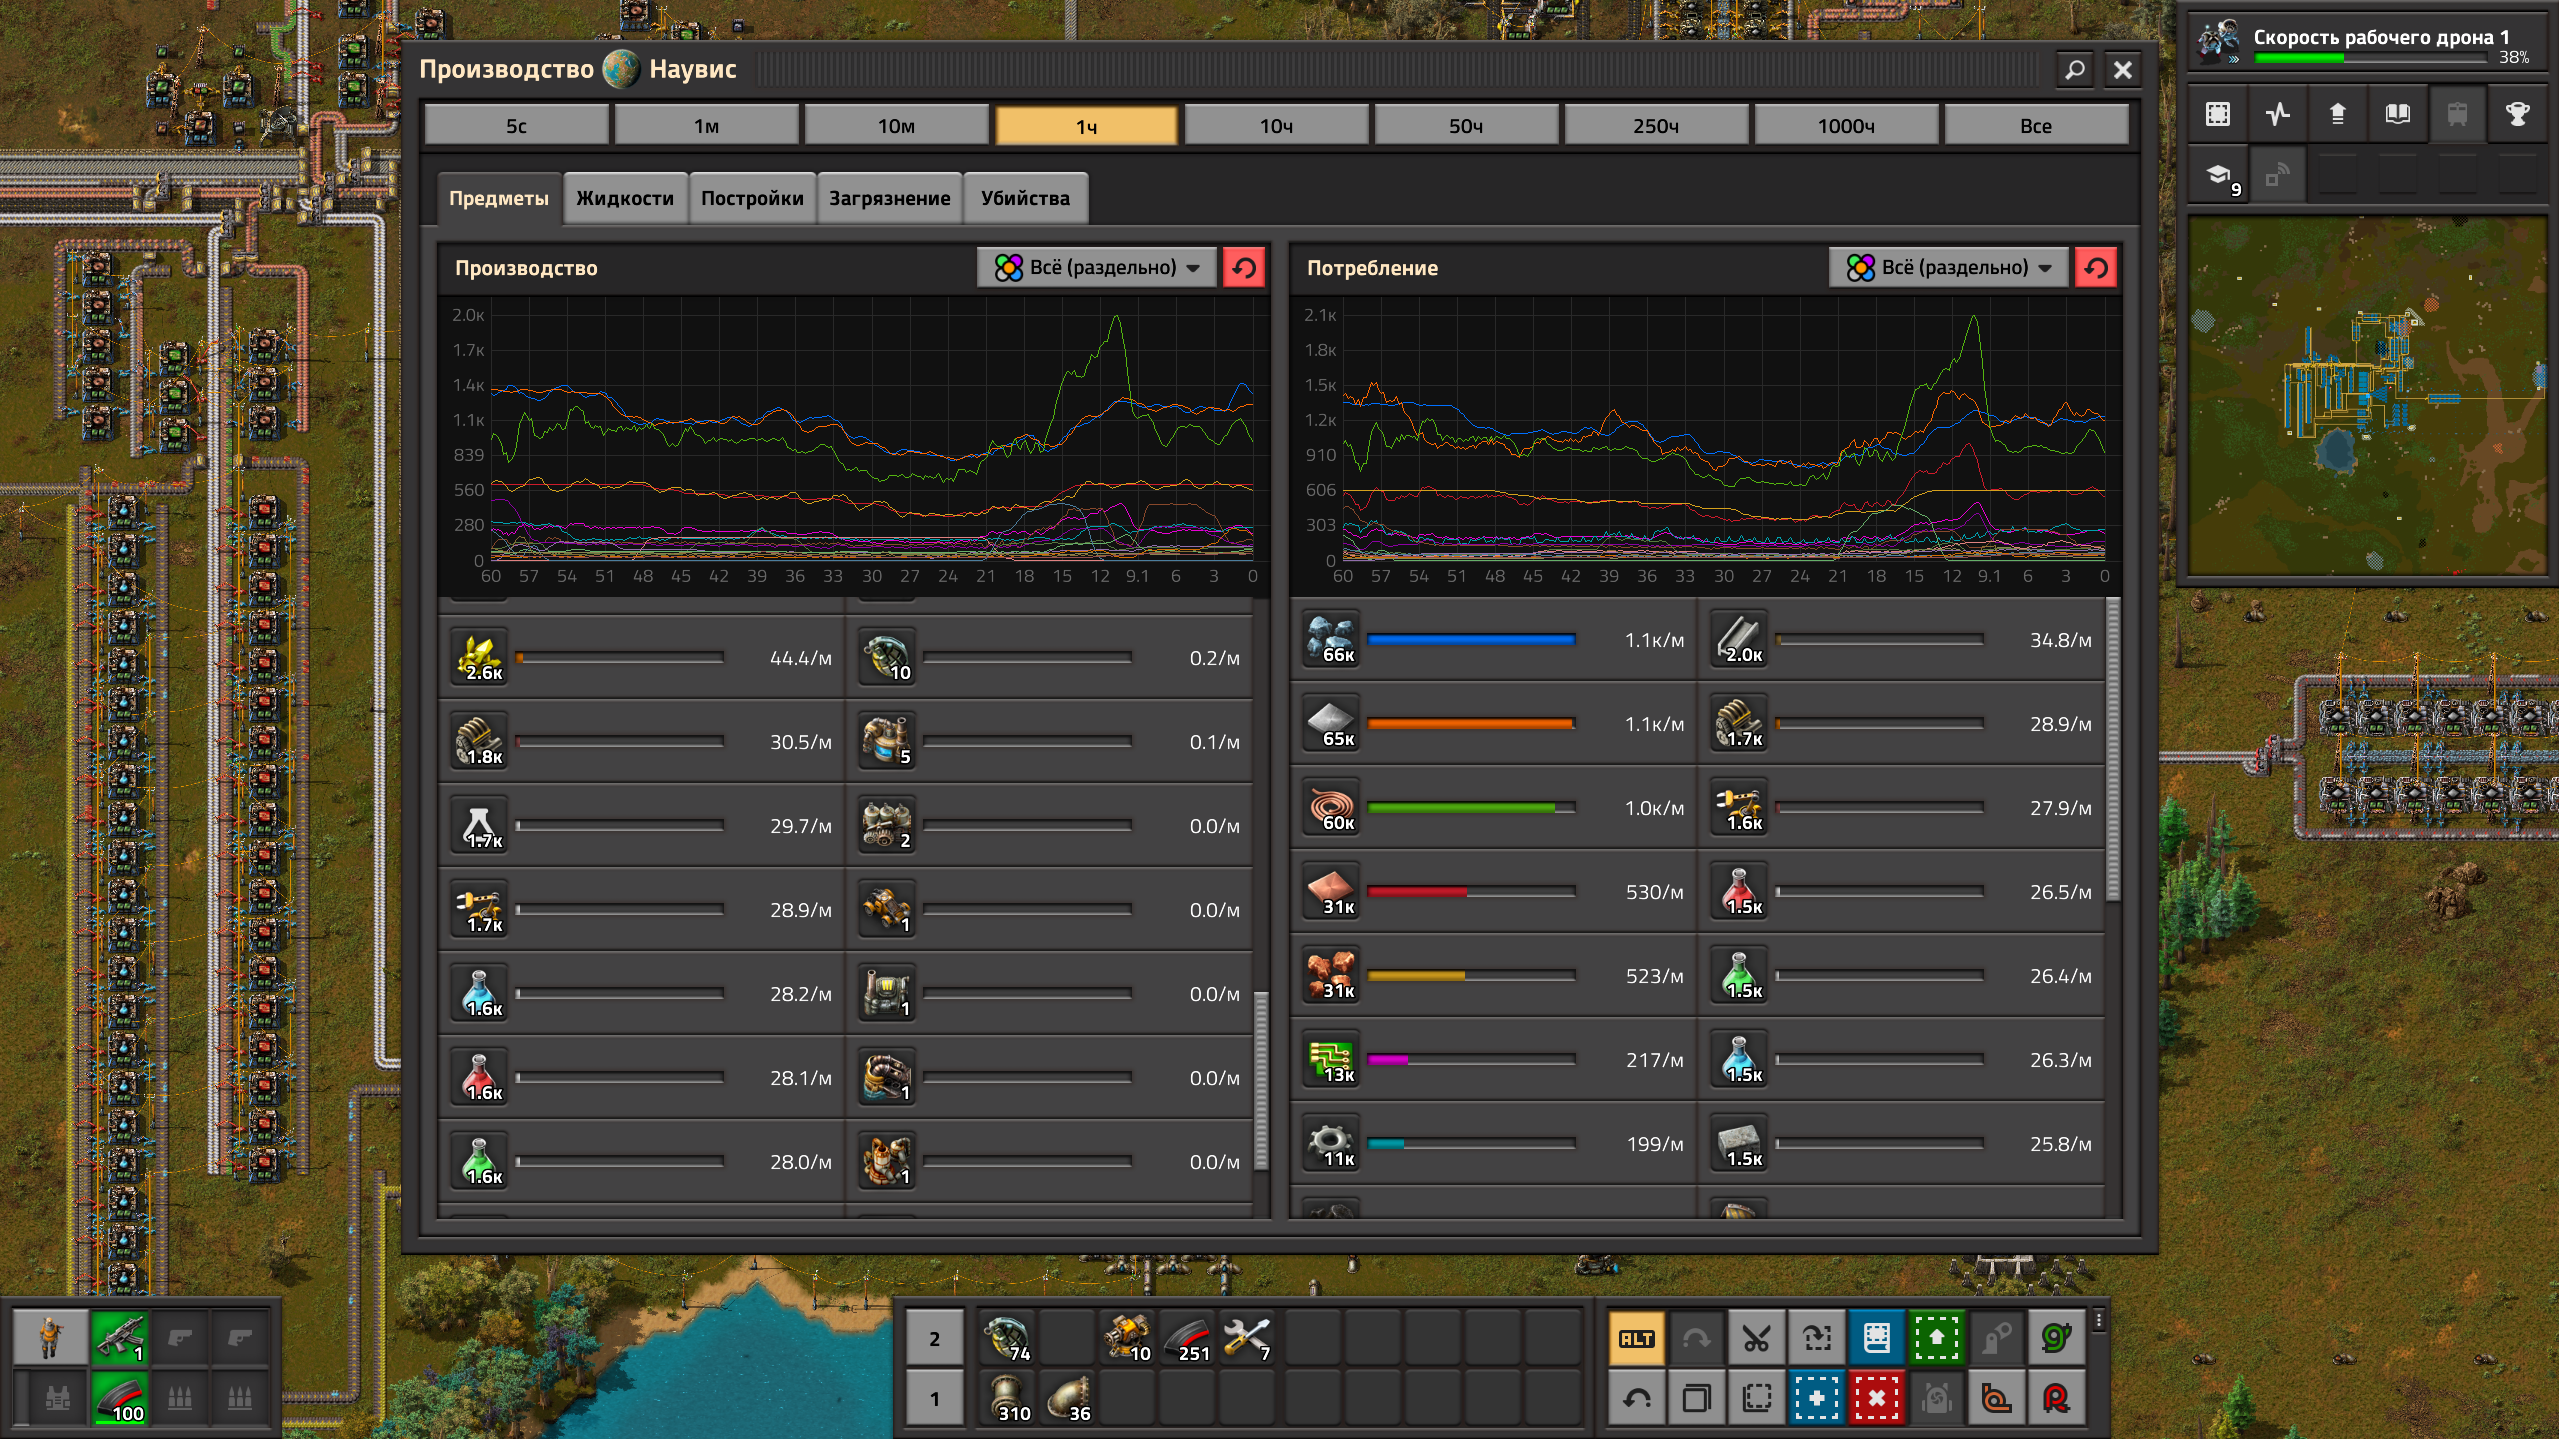Select the red deconstruction planner tool
Viewport: 2559px width, 1439px height.
click(x=1876, y=1398)
